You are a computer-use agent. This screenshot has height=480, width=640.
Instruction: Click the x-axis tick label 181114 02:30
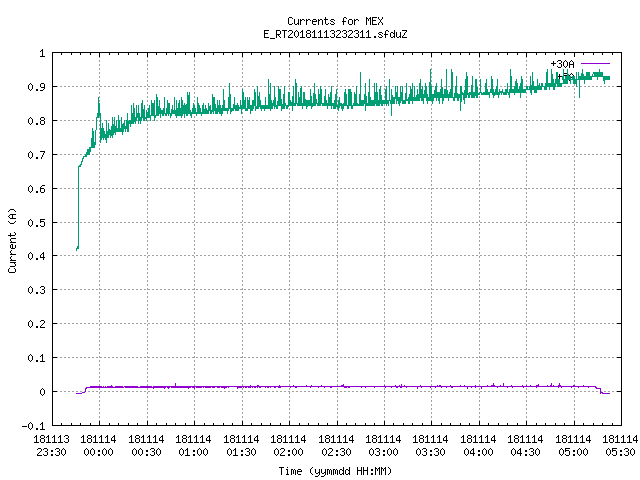336,446
